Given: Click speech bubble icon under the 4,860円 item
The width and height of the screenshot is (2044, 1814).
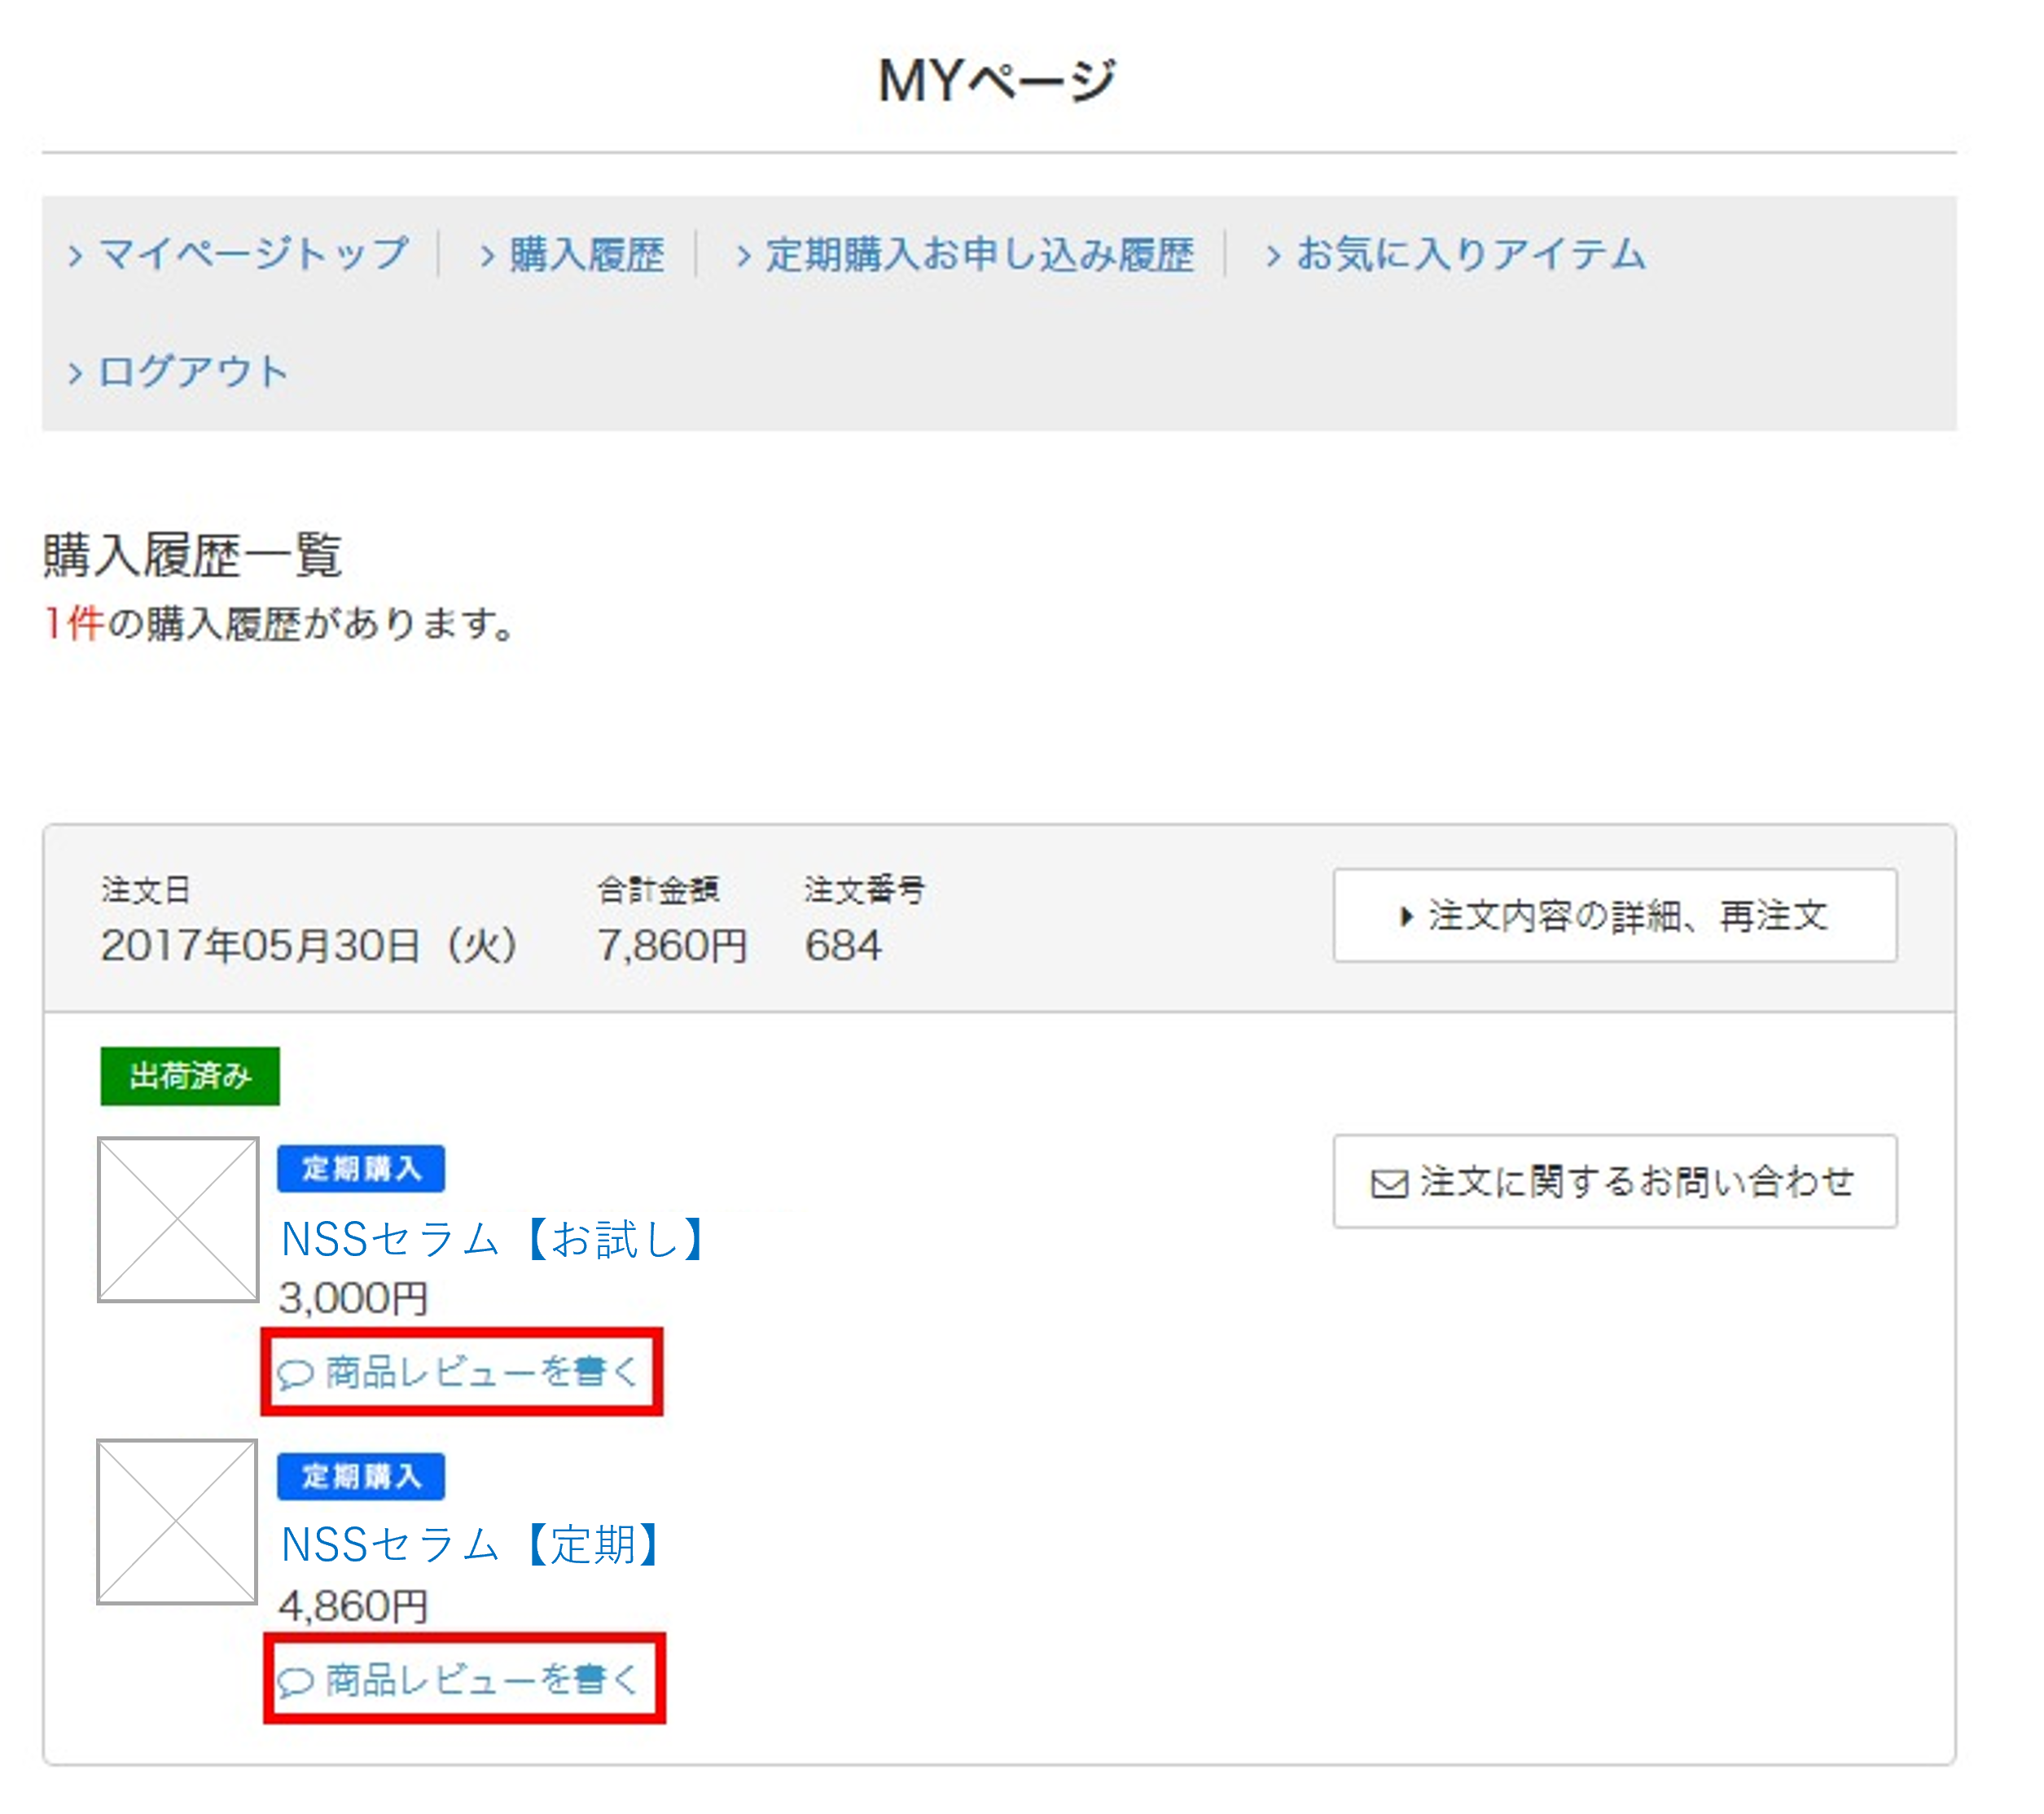Looking at the screenshot, I should (x=296, y=1682).
